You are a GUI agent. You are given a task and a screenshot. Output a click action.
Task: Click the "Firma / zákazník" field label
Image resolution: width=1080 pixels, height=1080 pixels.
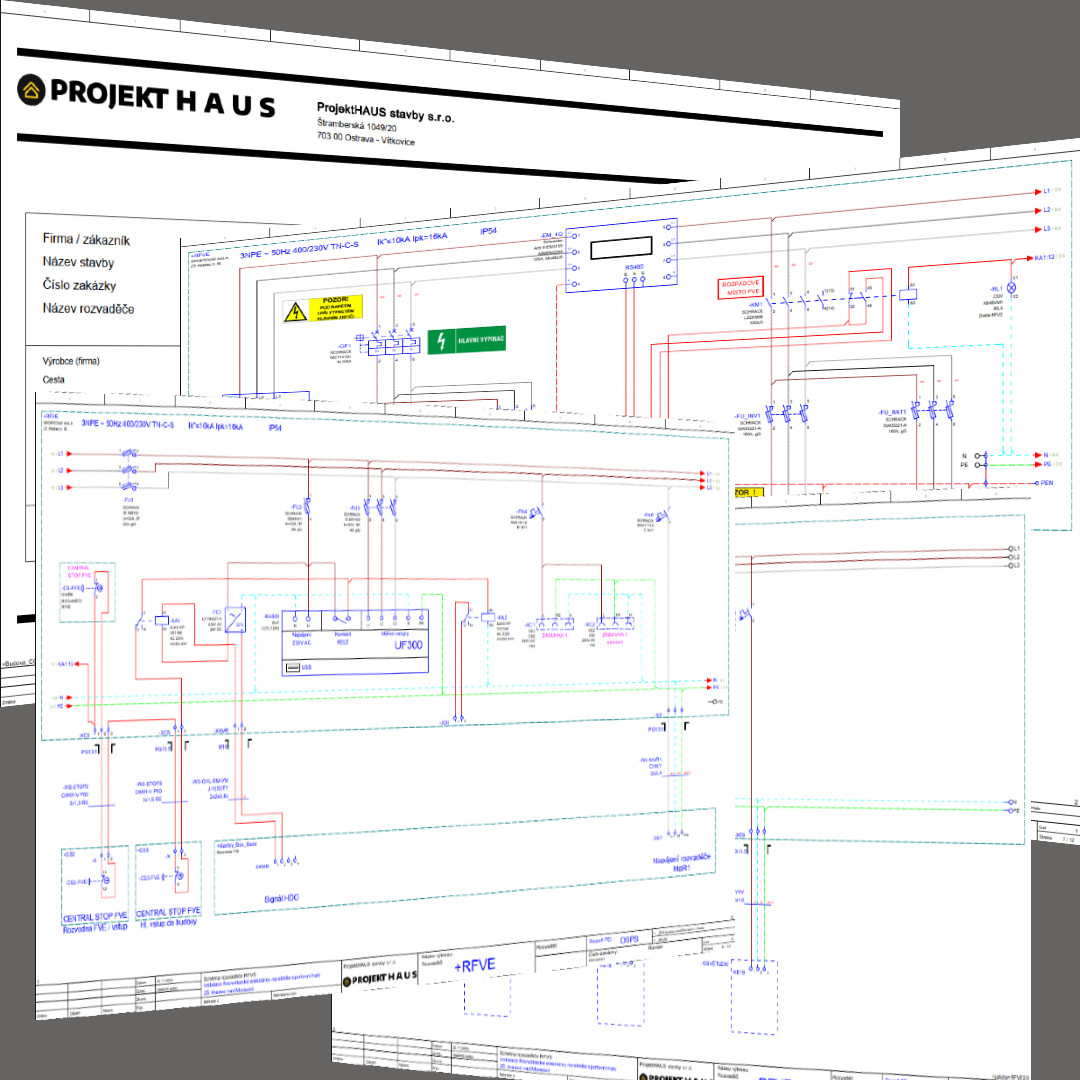(x=86, y=240)
